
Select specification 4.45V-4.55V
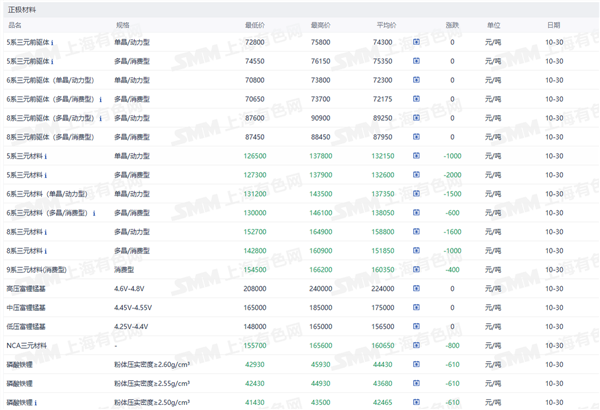coord(133,308)
